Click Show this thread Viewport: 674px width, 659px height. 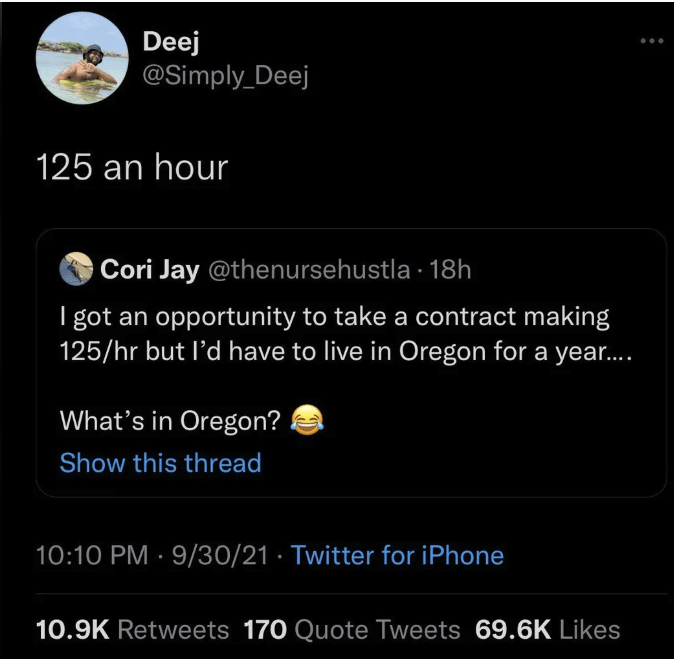pyautogui.click(x=160, y=463)
